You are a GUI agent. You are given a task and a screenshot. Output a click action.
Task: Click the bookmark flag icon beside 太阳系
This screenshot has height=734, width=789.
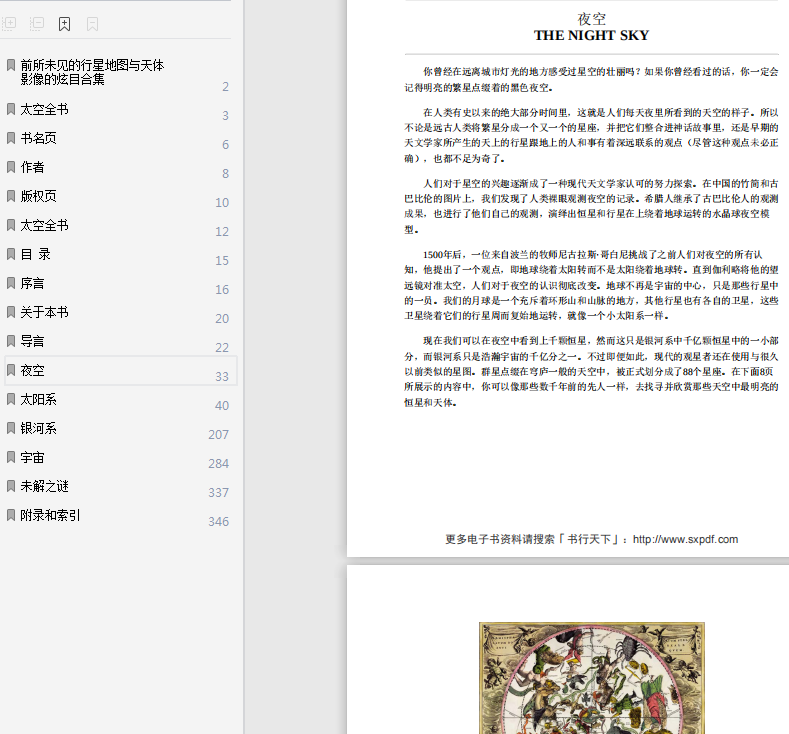tap(11, 399)
